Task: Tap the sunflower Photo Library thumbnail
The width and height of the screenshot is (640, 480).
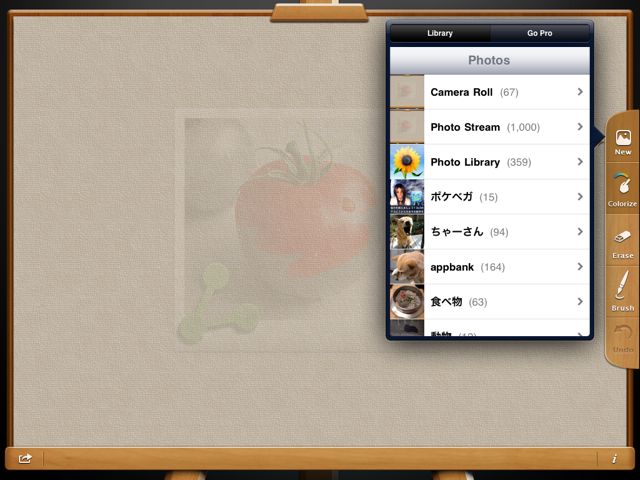Action: click(407, 162)
